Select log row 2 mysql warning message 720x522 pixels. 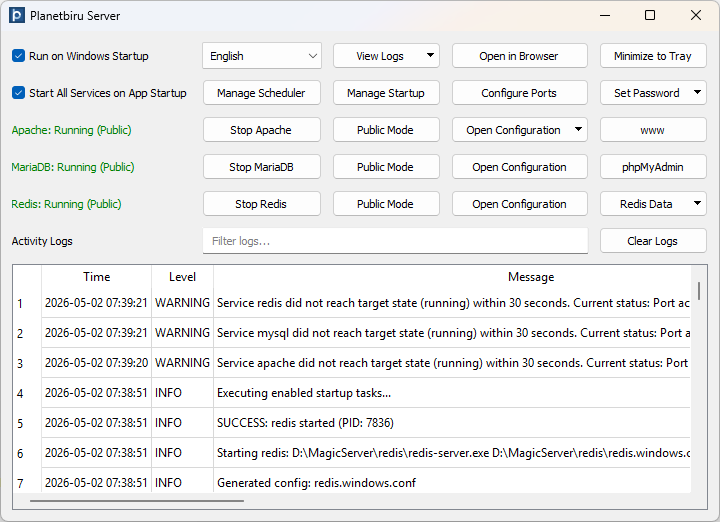point(452,333)
